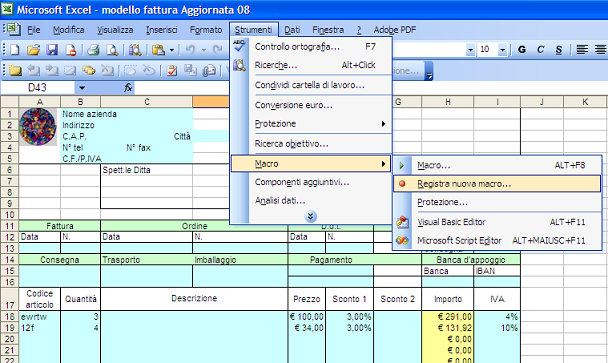Screen dimensions: 608x363
Task: Open the Dati menu
Action: click(292, 30)
